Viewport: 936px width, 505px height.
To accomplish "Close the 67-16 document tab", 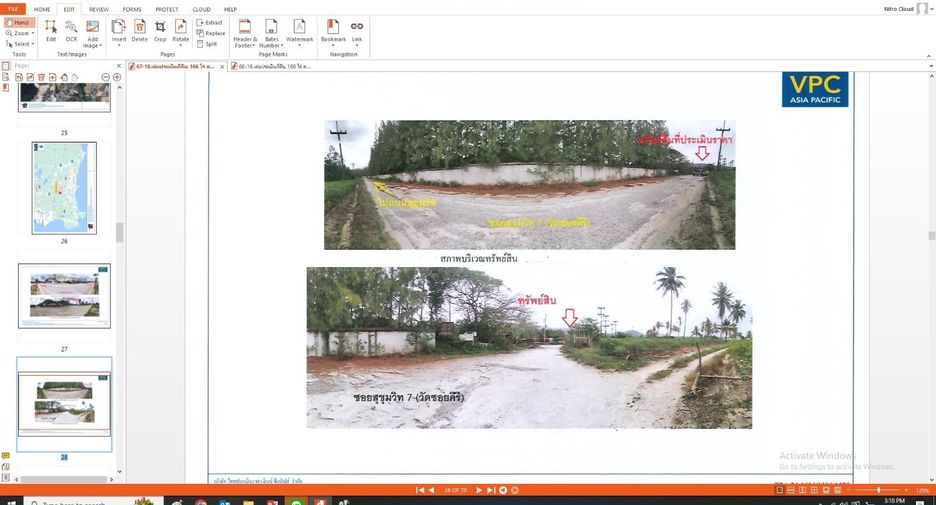I will click(222, 67).
